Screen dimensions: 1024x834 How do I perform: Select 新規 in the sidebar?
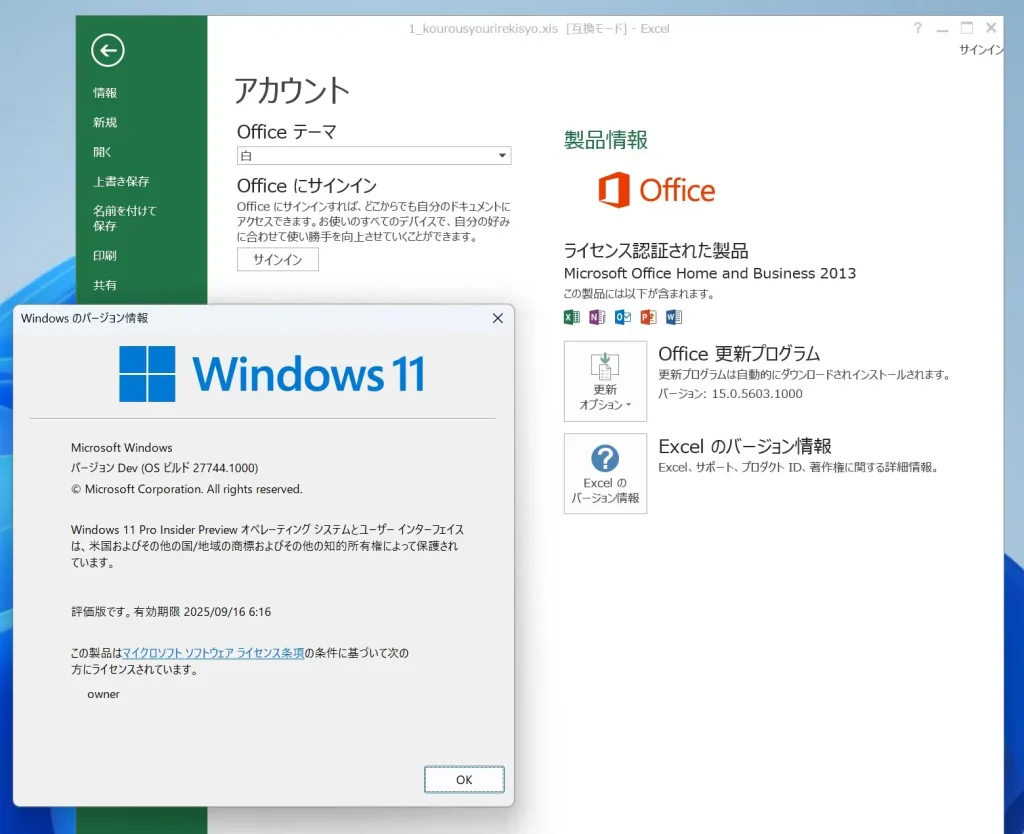coord(104,122)
